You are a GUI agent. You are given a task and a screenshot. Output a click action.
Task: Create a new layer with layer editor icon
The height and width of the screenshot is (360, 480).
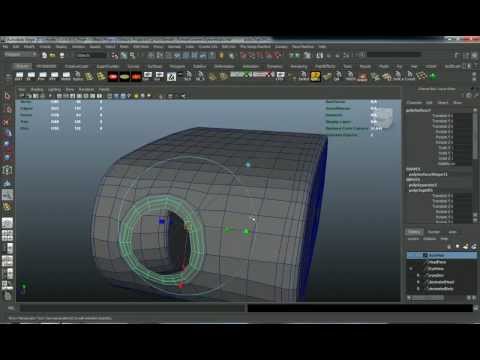(x=466, y=246)
